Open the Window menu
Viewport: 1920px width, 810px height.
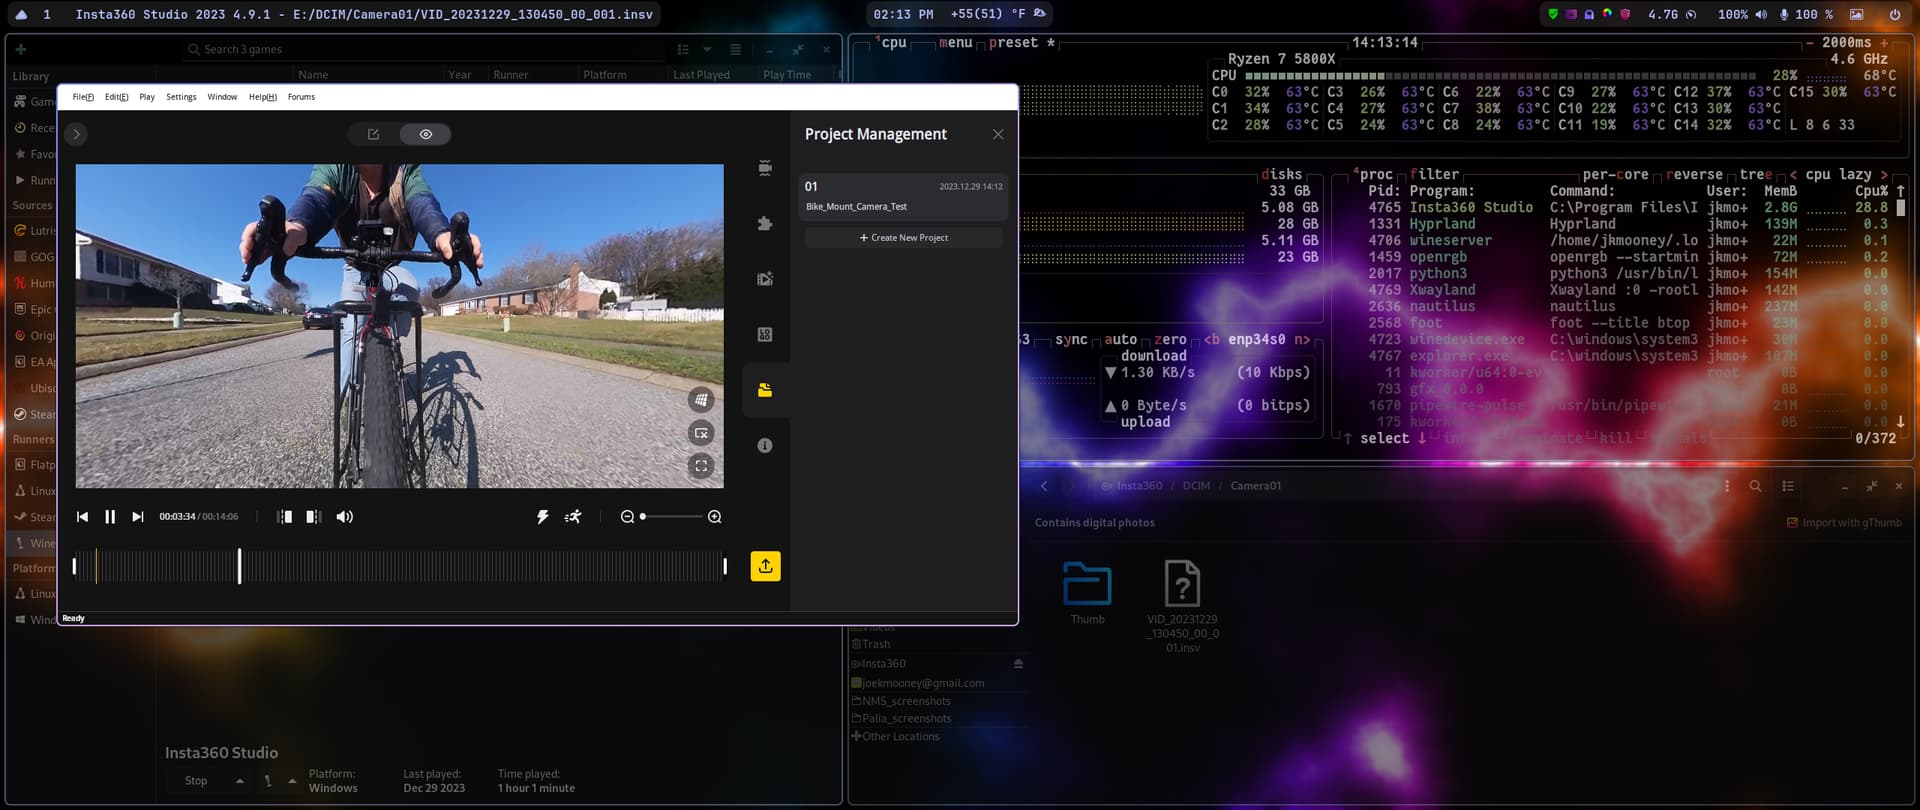tap(222, 97)
